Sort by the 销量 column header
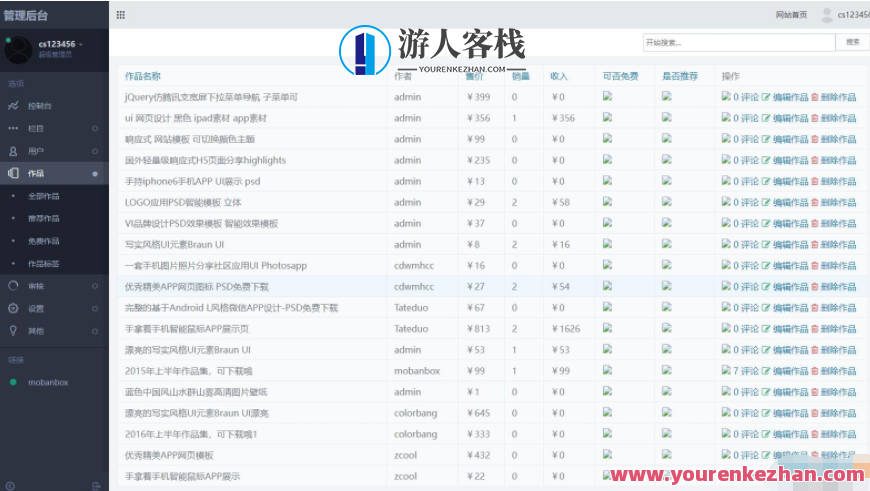 click(x=520, y=76)
